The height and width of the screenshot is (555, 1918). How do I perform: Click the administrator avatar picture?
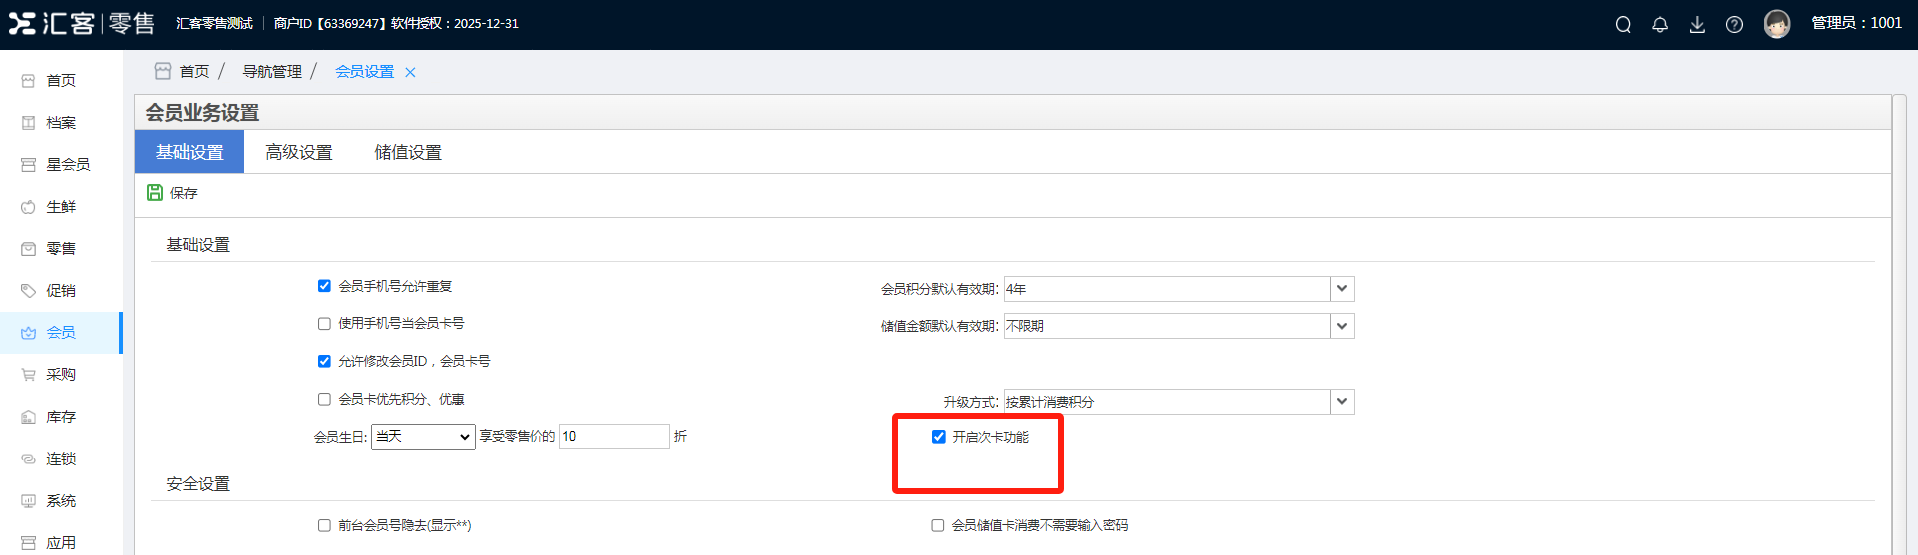(1777, 24)
